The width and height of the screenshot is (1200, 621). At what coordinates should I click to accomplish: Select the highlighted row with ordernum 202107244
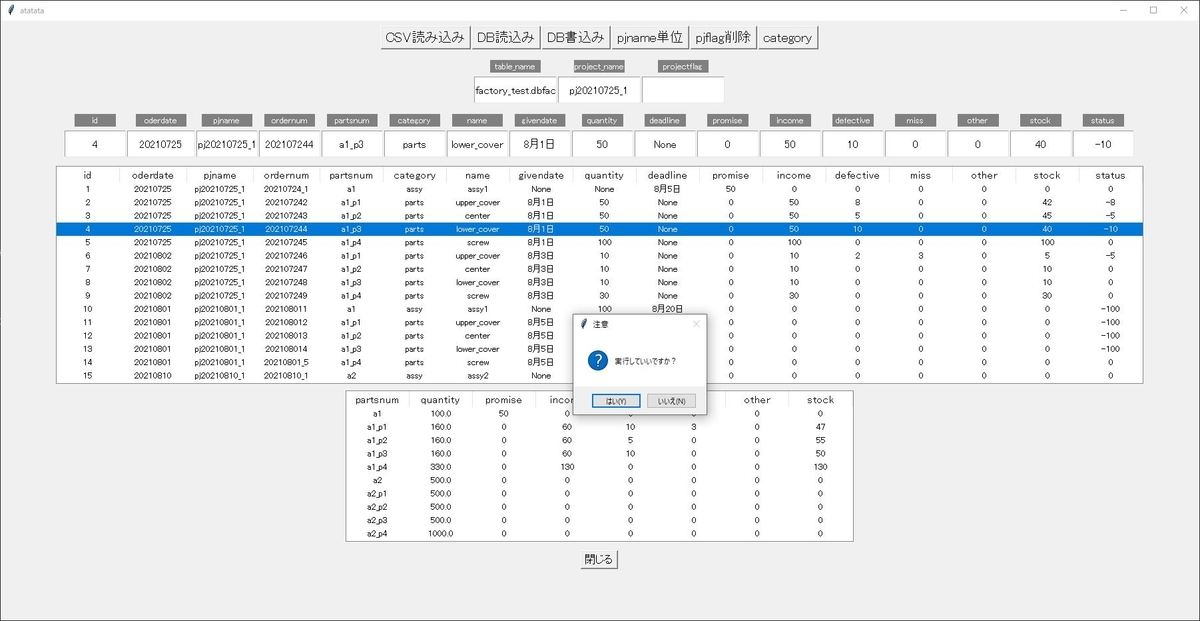pos(599,228)
